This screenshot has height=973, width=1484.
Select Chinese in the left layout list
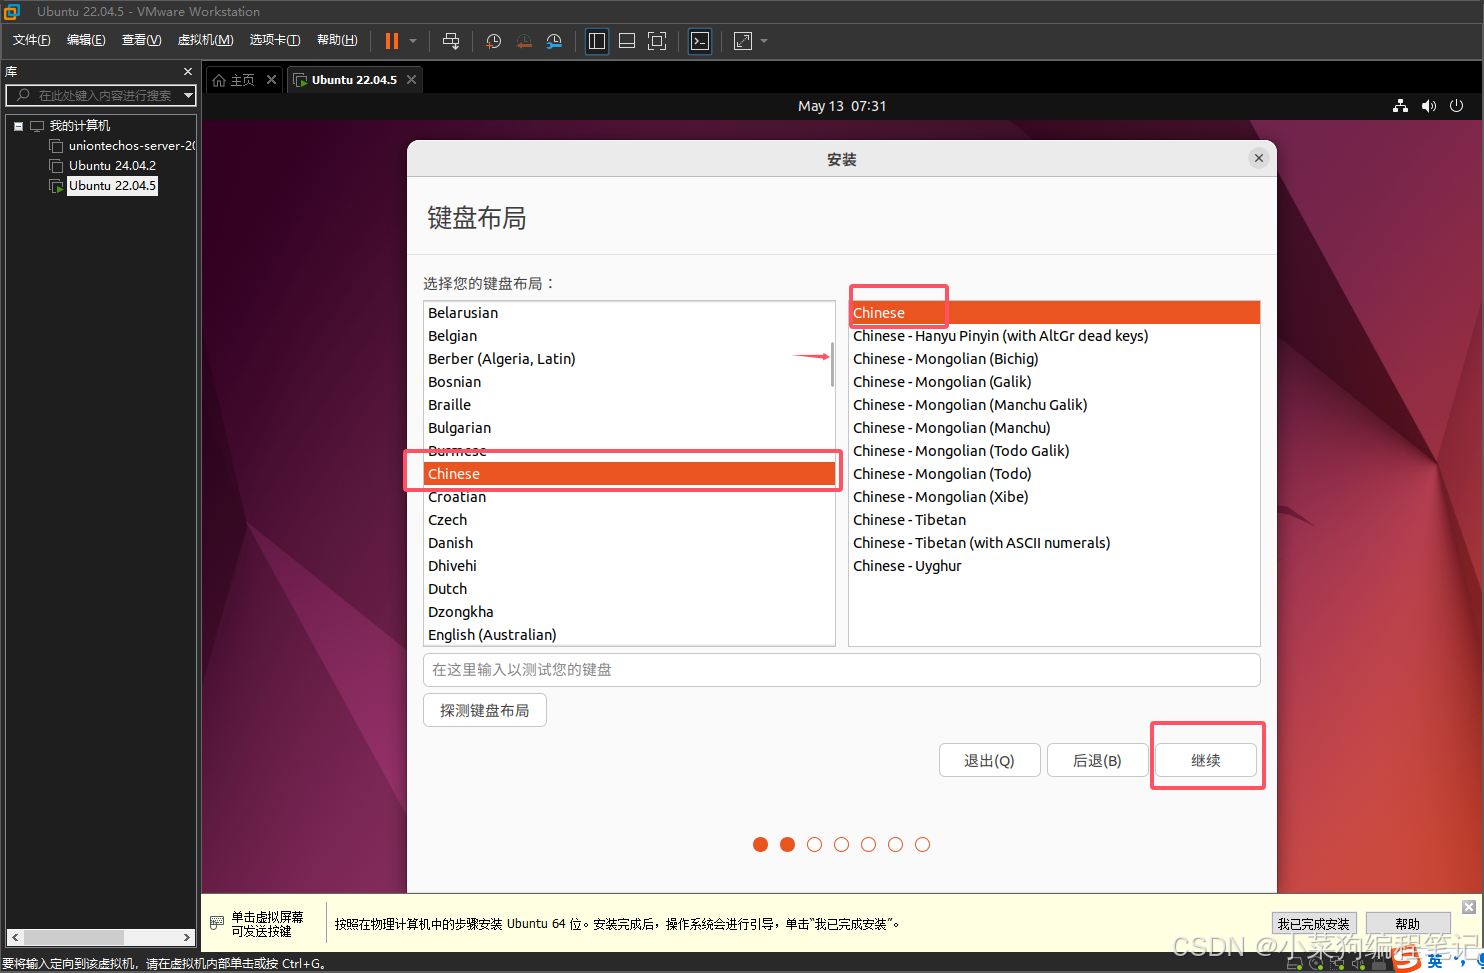tap(629, 474)
